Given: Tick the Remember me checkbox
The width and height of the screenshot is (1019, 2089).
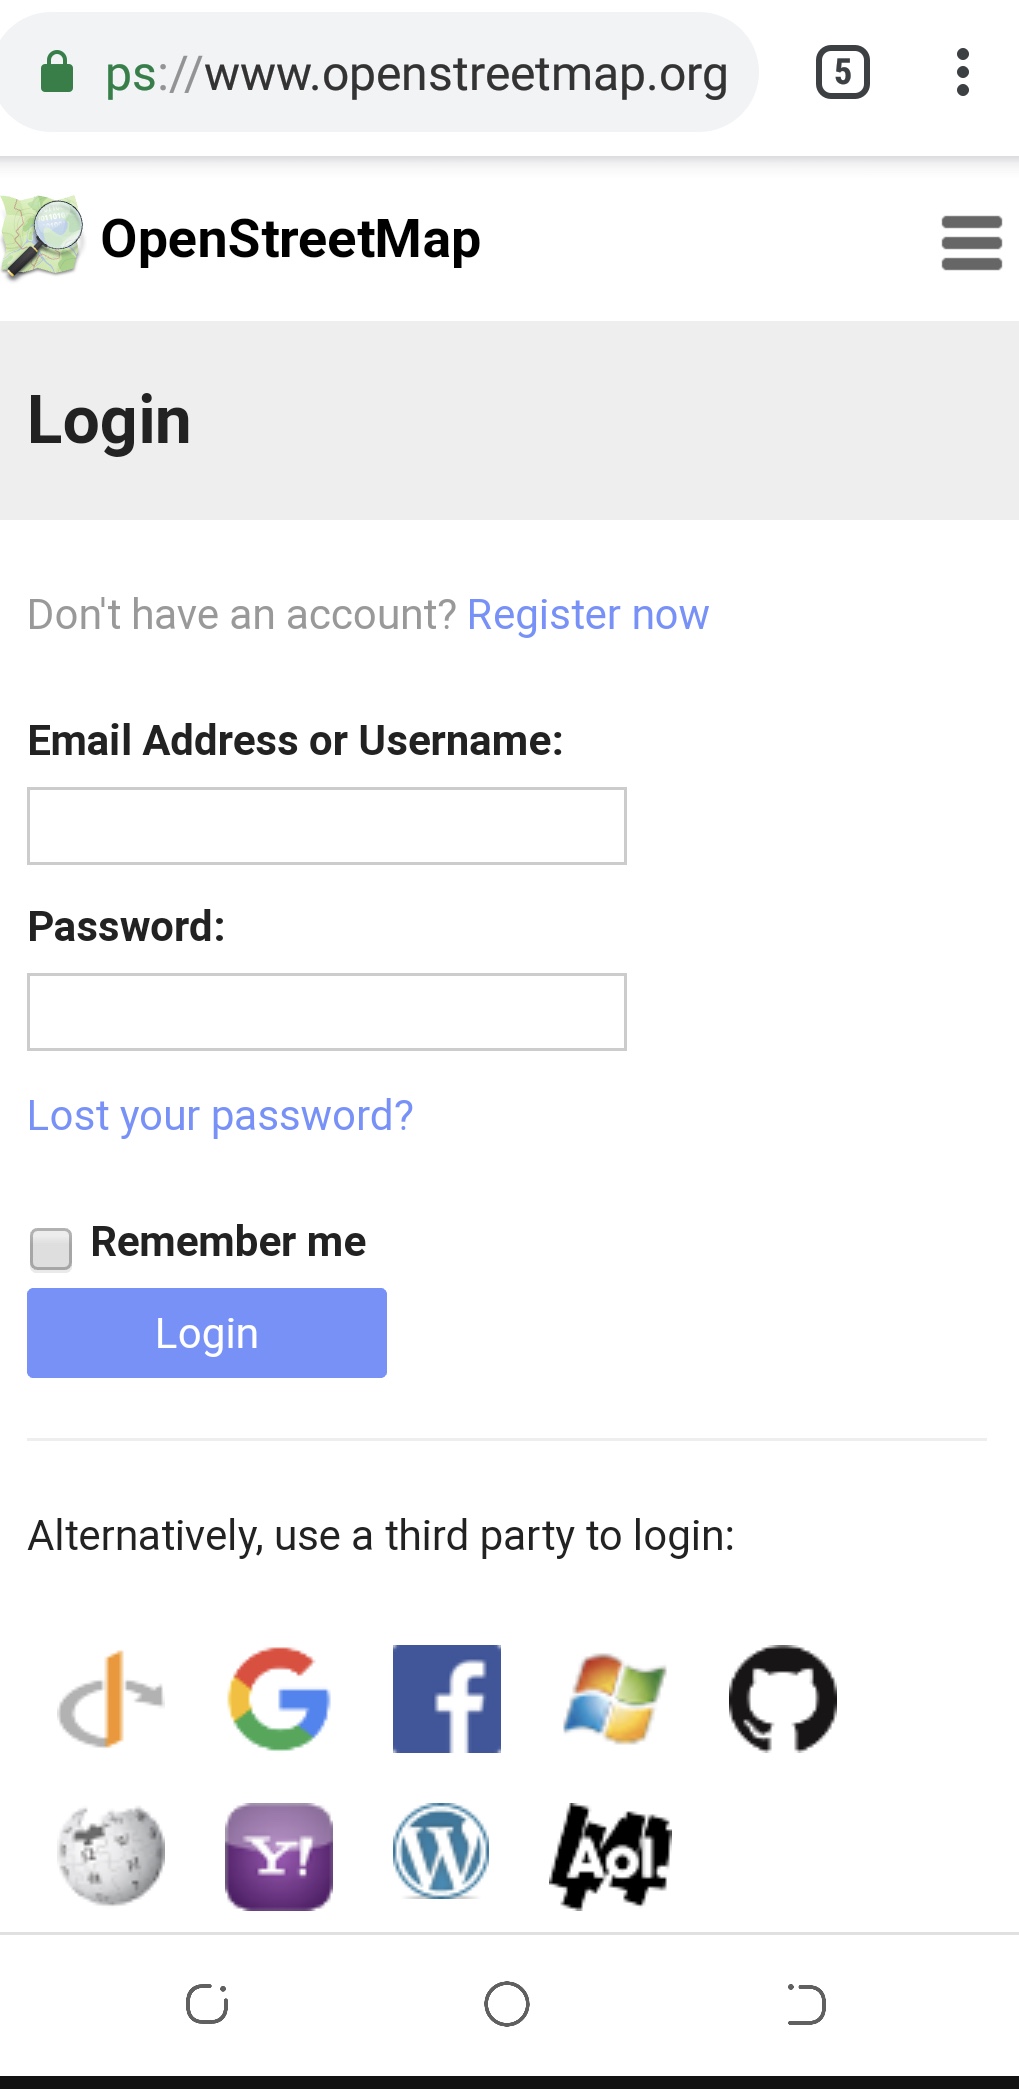Looking at the screenshot, I should point(51,1249).
